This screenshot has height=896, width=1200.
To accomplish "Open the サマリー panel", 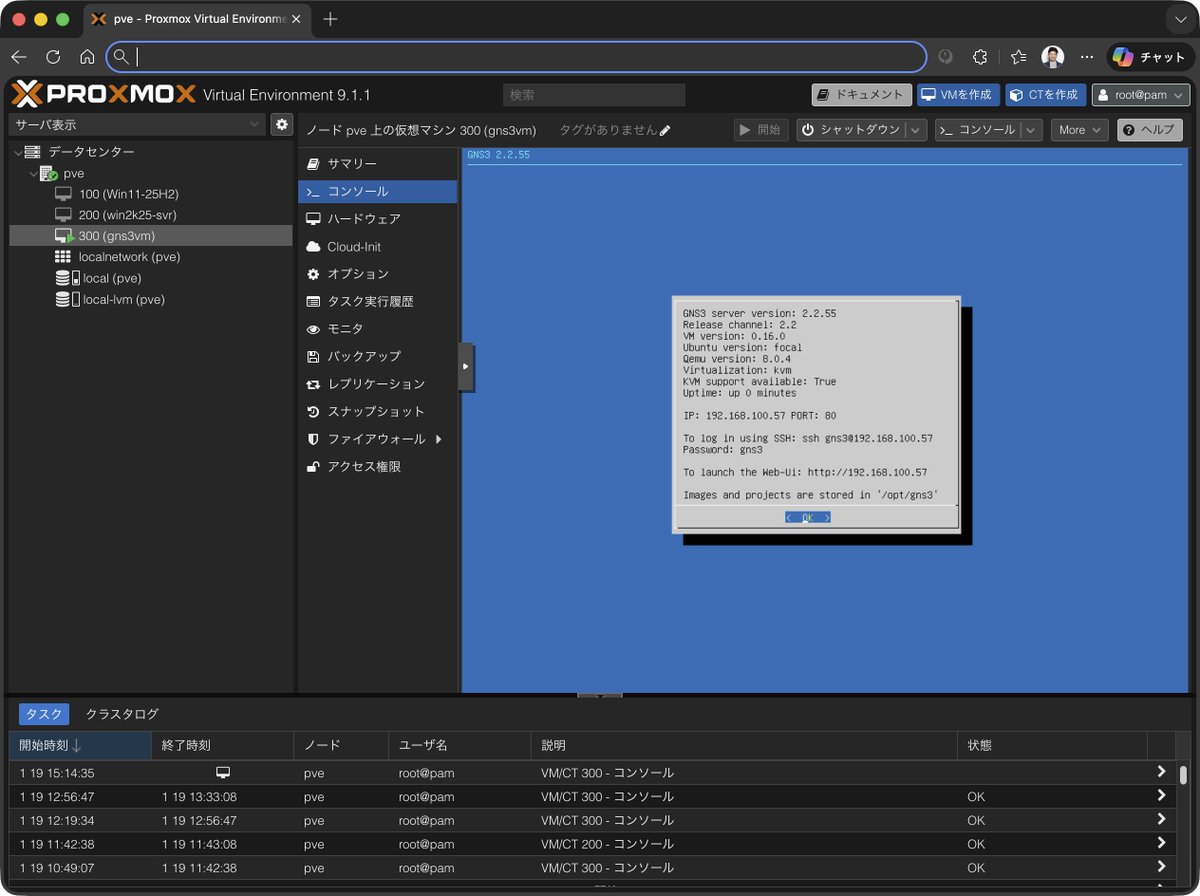I will click(x=378, y=163).
